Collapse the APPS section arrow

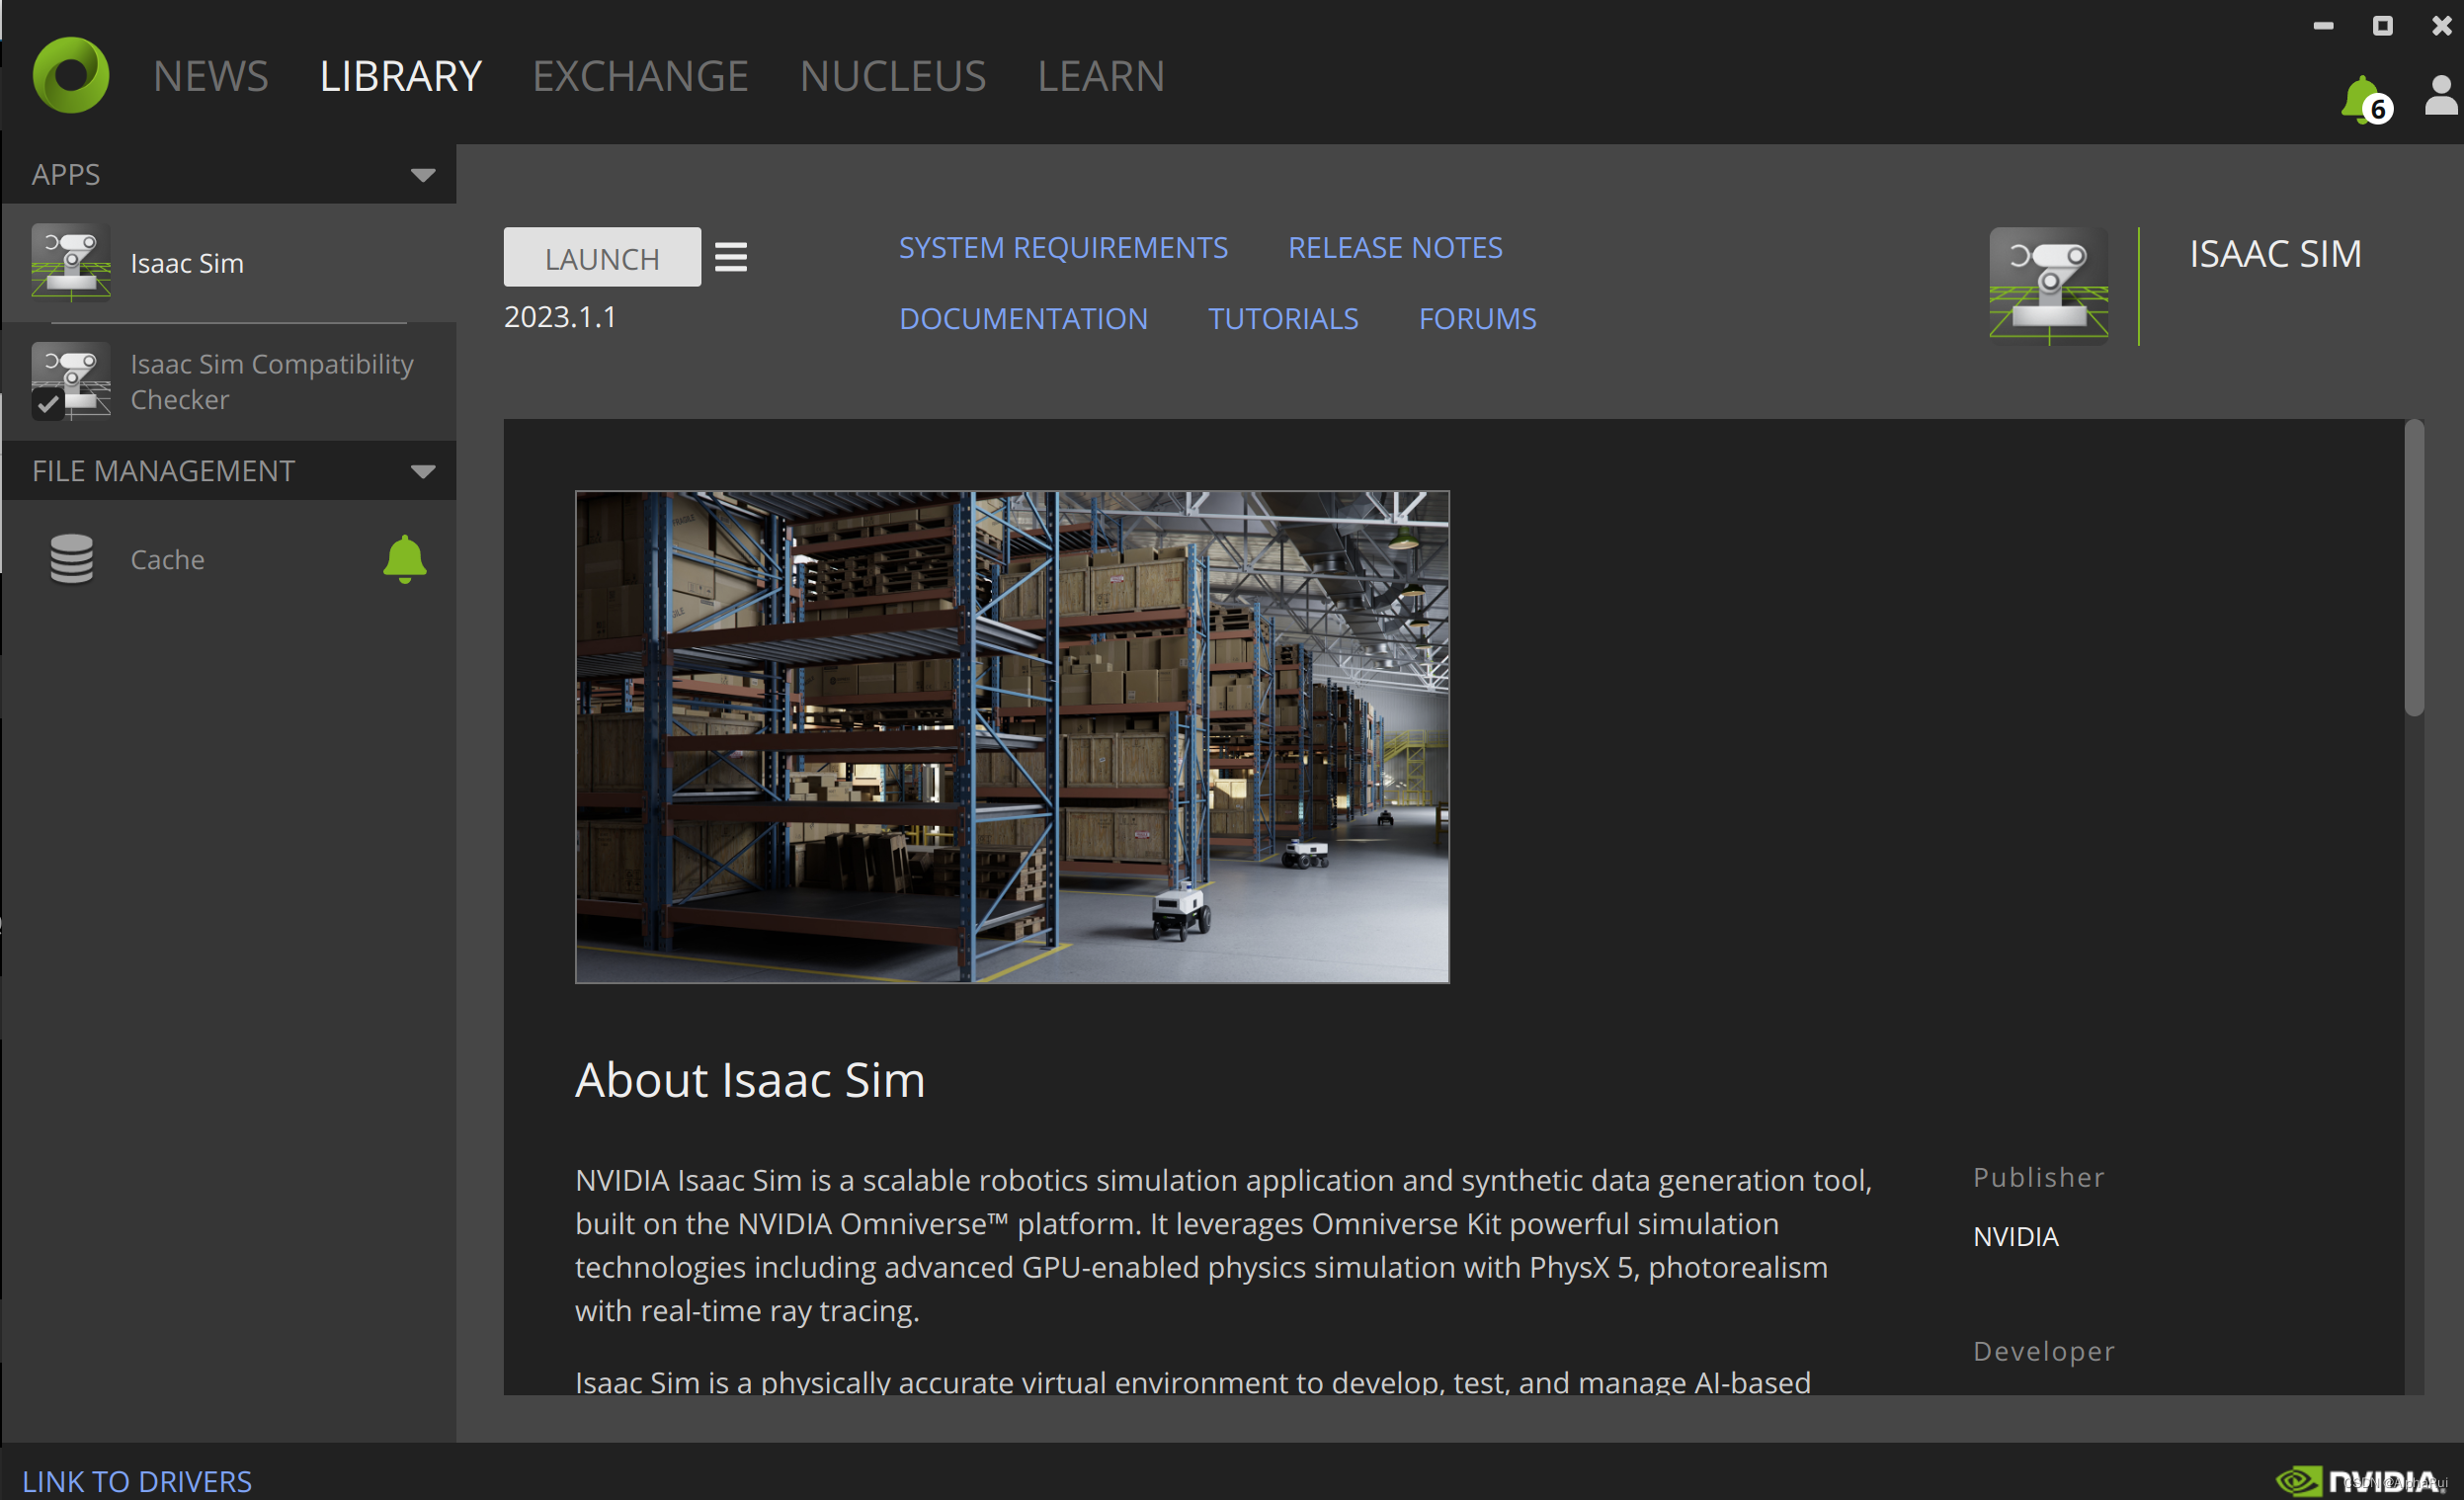pos(423,175)
